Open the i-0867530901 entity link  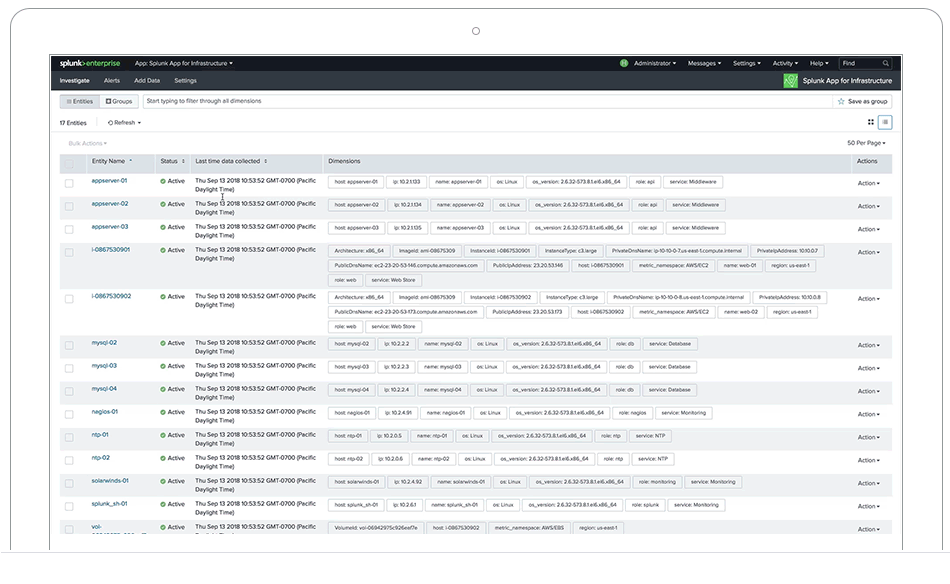110,250
